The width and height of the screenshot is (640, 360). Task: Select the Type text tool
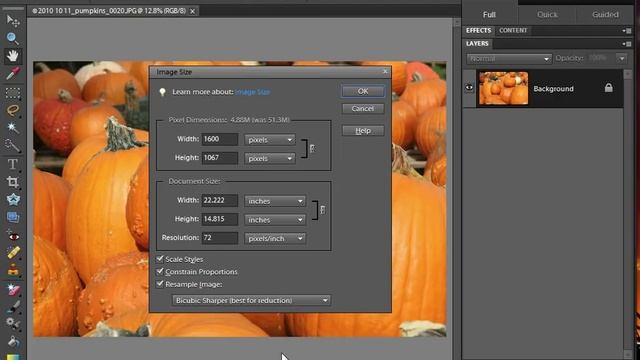pyautogui.click(x=13, y=164)
